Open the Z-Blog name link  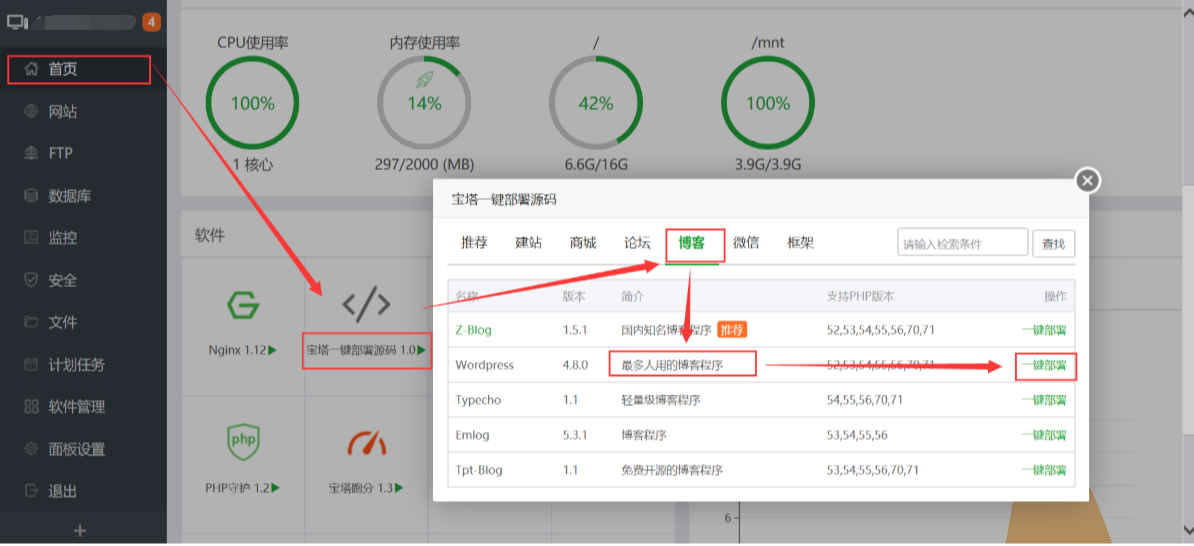(x=474, y=330)
